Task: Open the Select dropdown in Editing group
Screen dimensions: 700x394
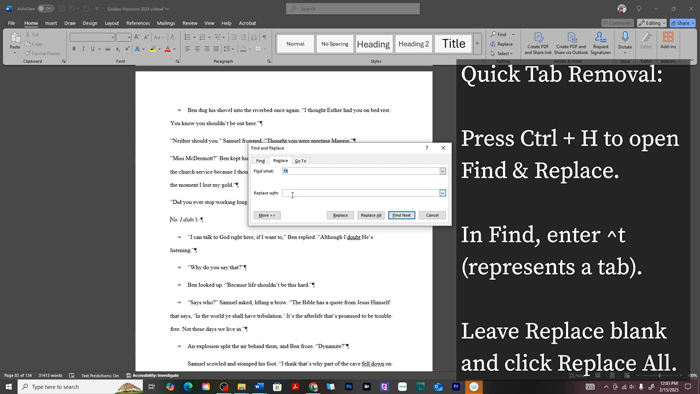Action: point(502,53)
